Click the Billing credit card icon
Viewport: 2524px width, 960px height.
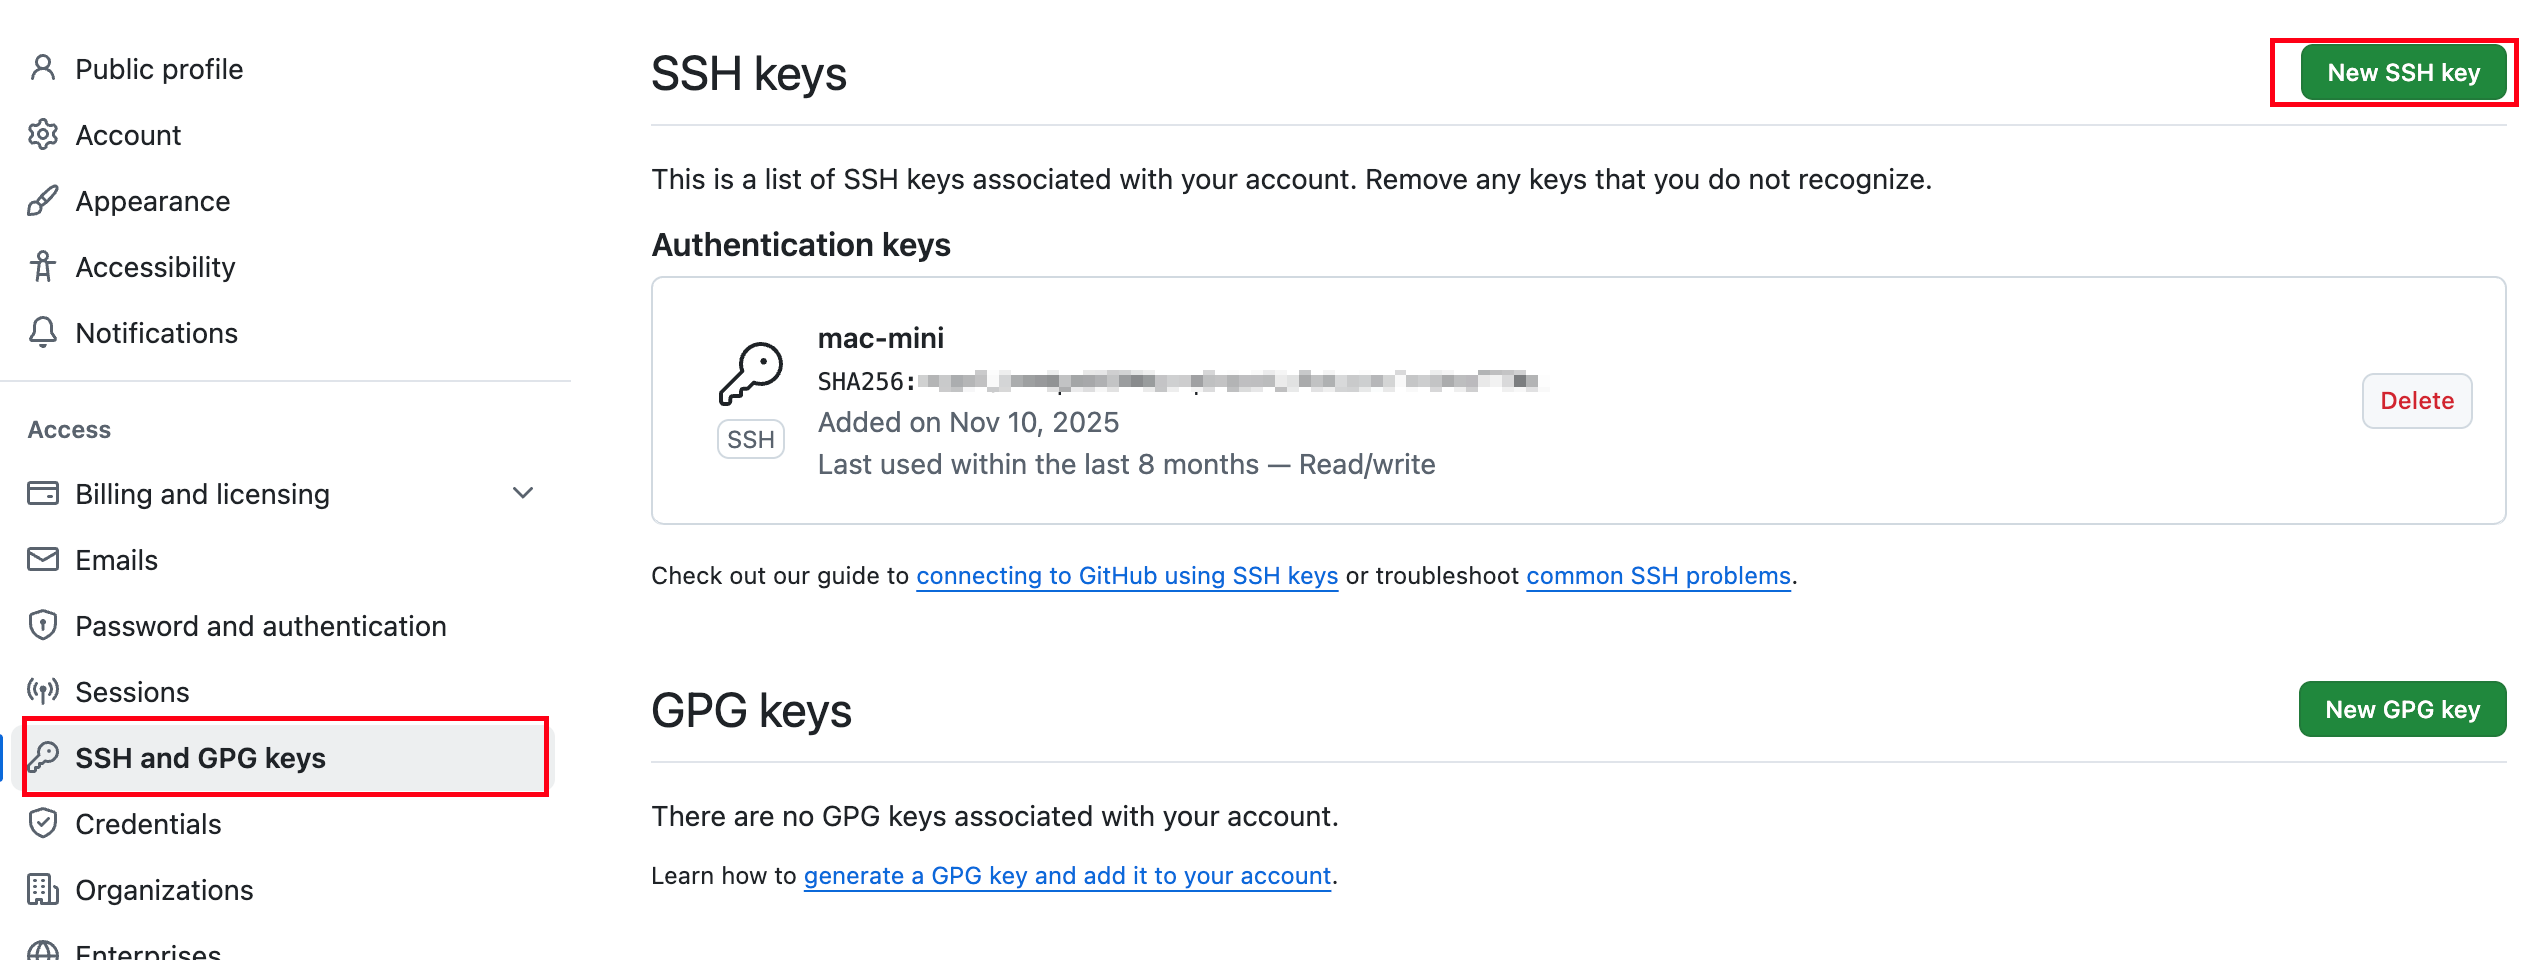(43, 493)
